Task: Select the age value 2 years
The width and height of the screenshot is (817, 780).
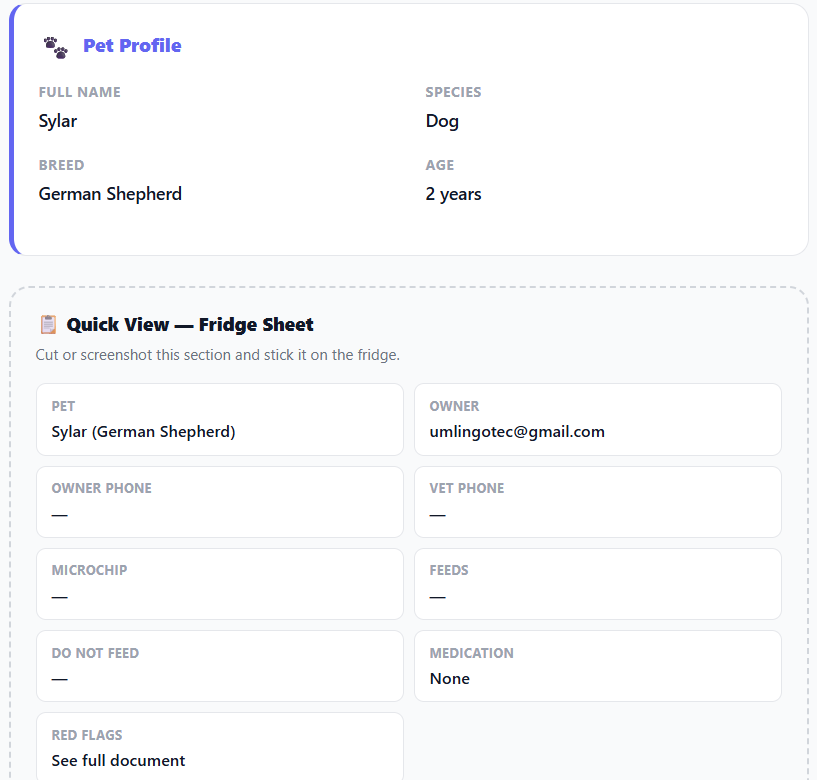Action: click(x=453, y=194)
